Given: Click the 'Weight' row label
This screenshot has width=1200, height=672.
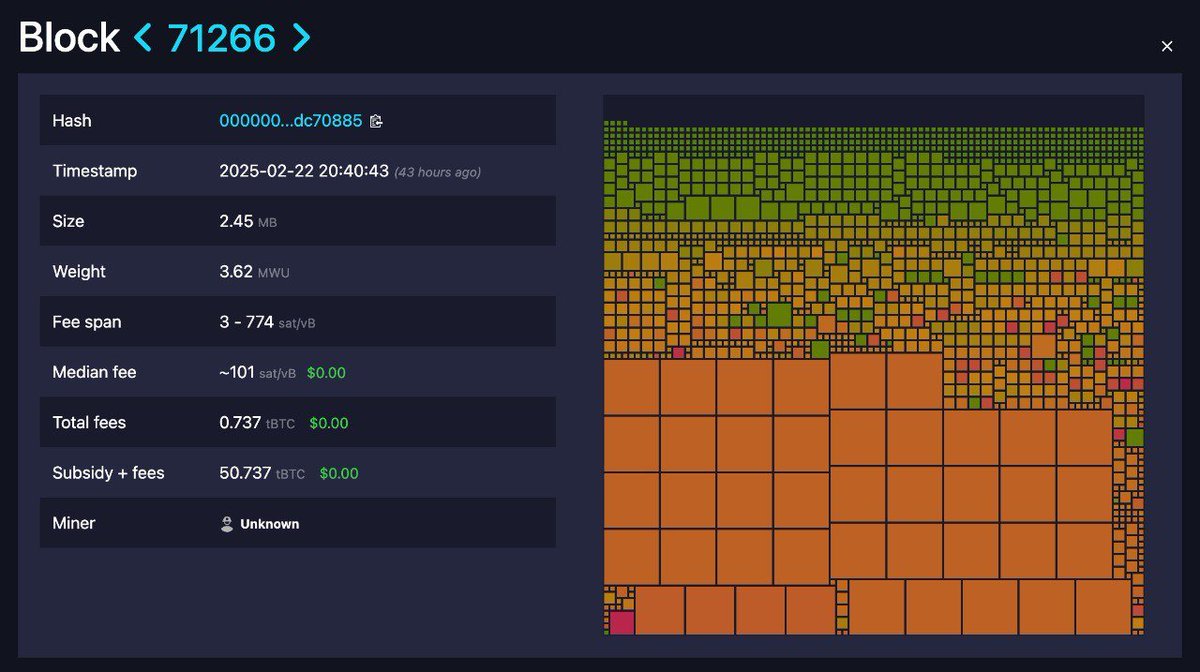Looking at the screenshot, I should pyautogui.click(x=79, y=272).
